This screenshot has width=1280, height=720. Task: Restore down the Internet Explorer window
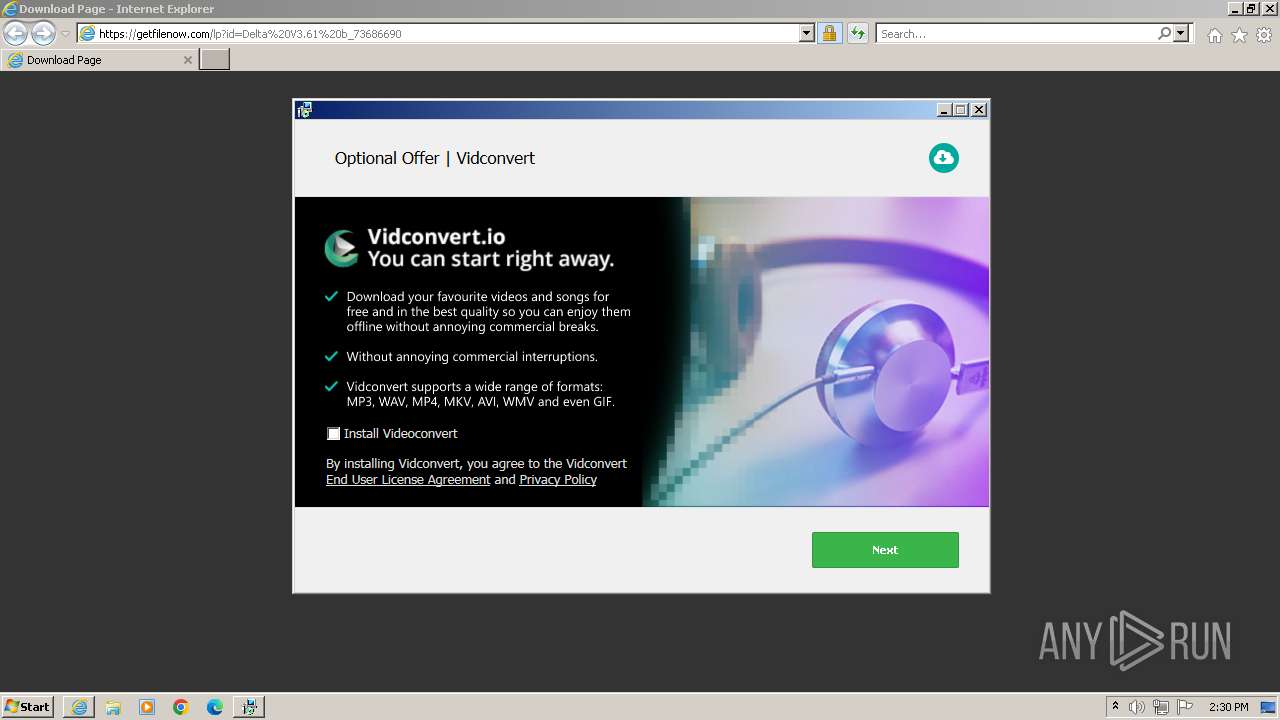click(x=1251, y=9)
